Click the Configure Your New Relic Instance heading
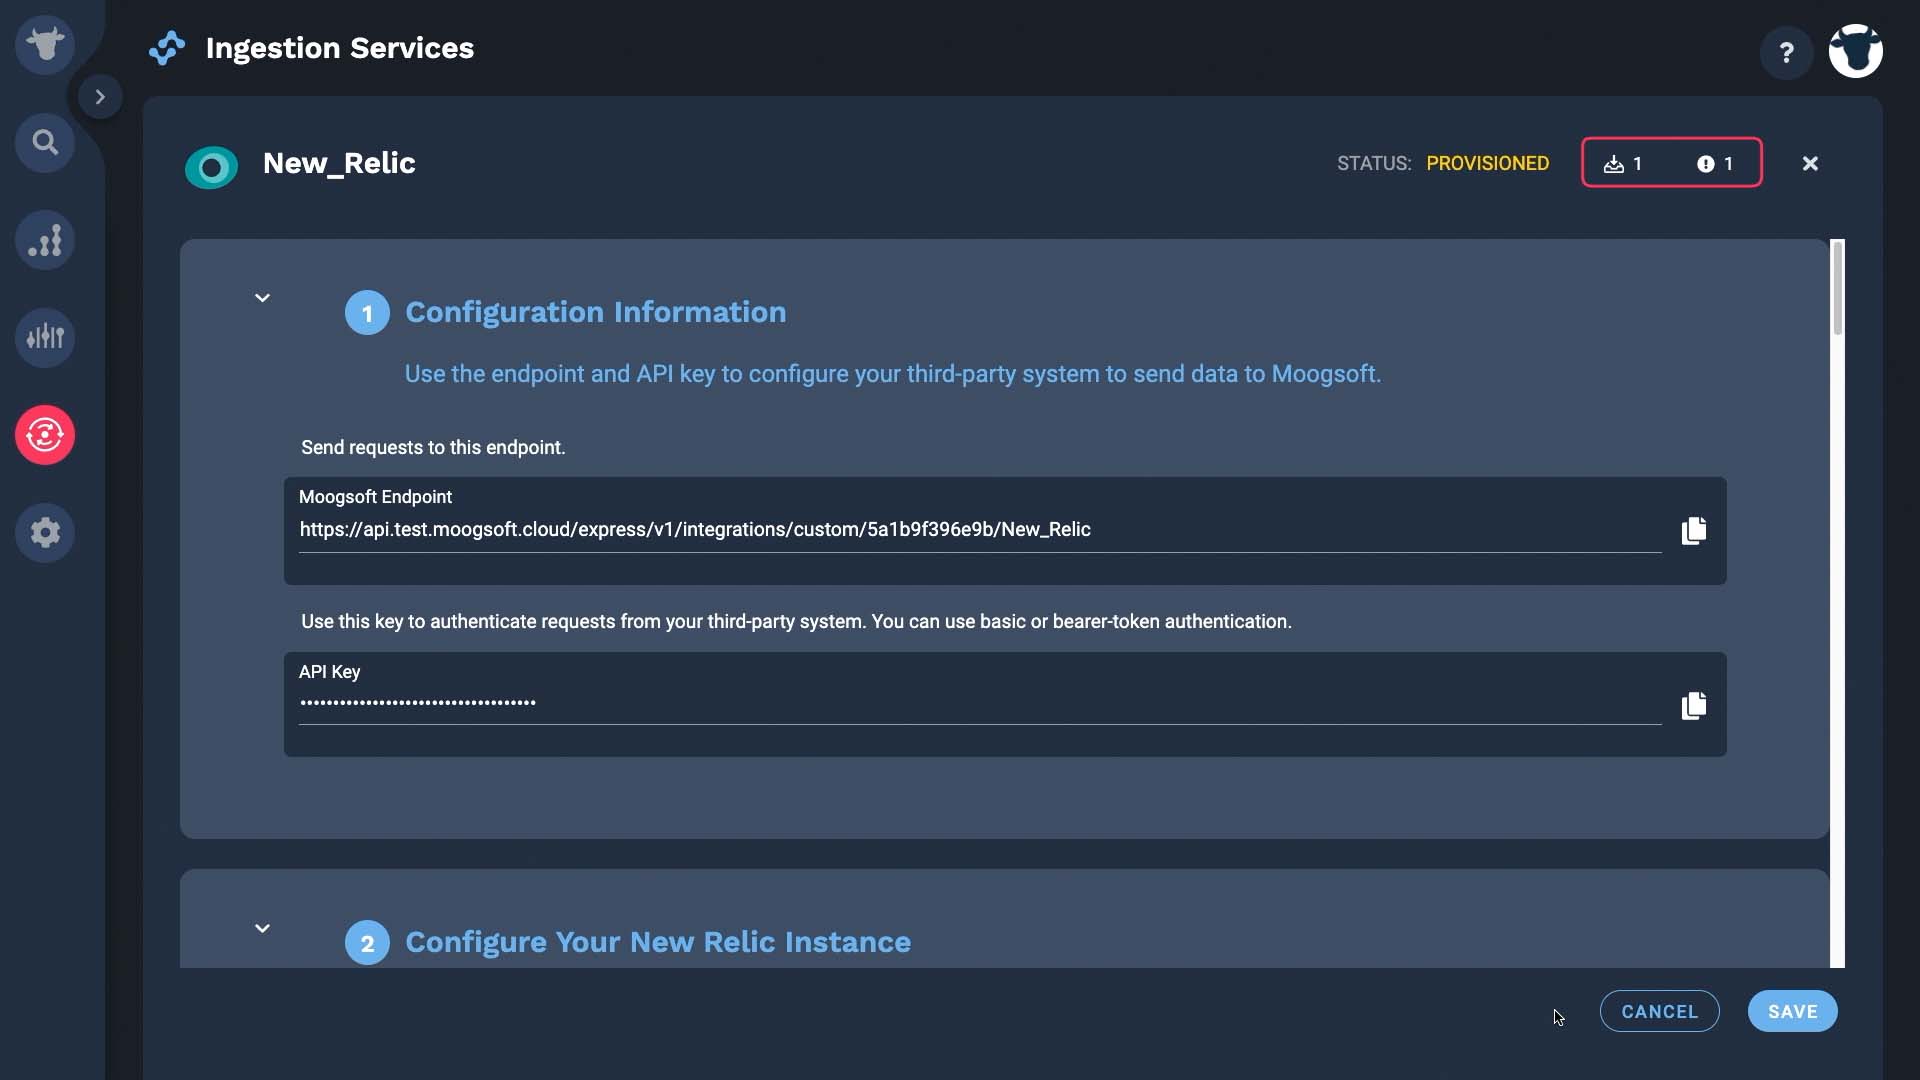The width and height of the screenshot is (1920, 1080). [x=658, y=942]
